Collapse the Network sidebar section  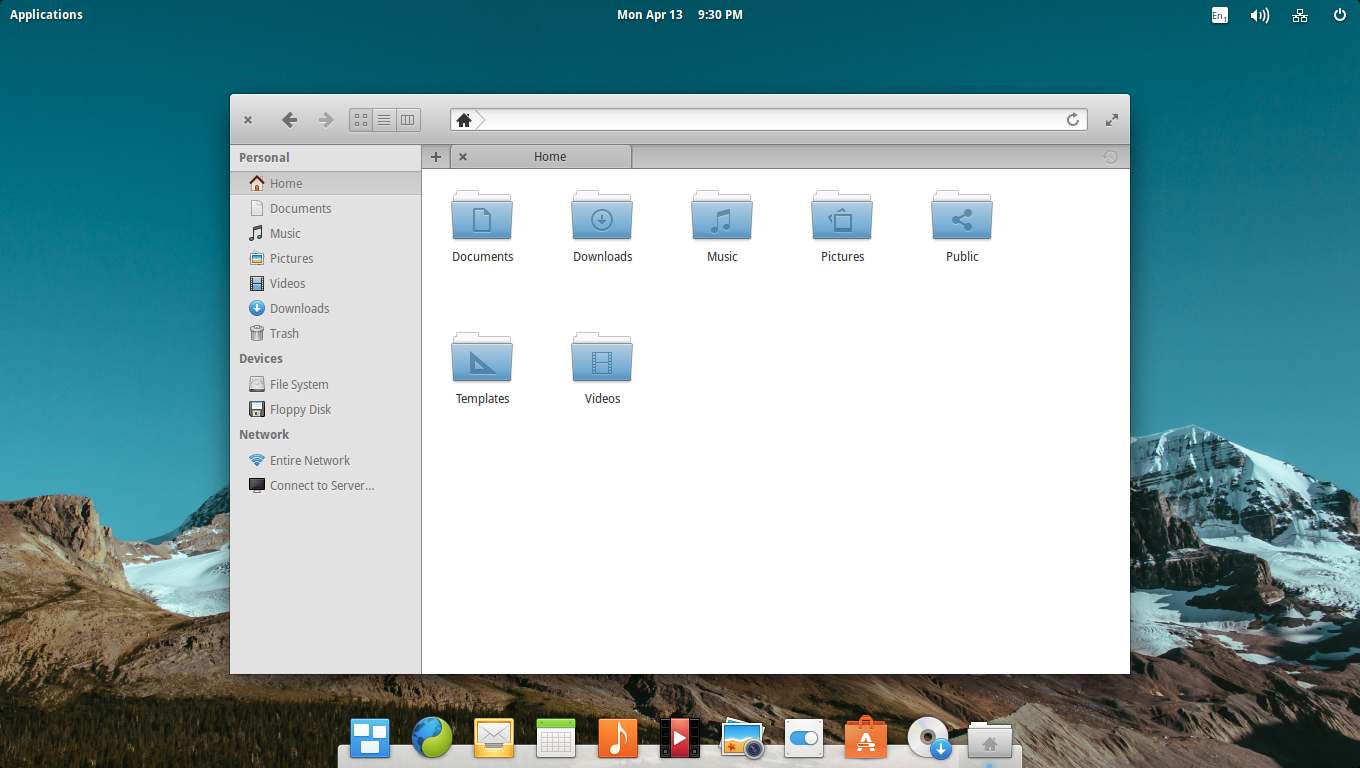pyautogui.click(x=264, y=434)
